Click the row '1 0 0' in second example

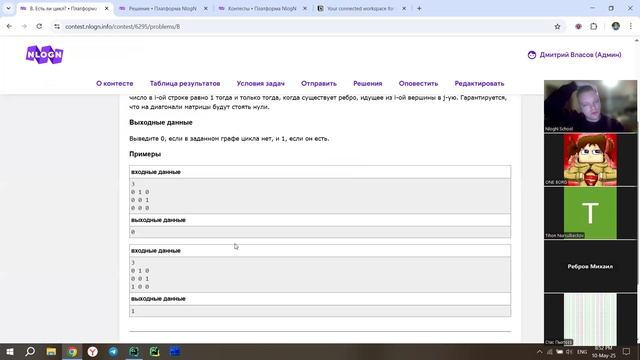pyautogui.click(x=140, y=287)
